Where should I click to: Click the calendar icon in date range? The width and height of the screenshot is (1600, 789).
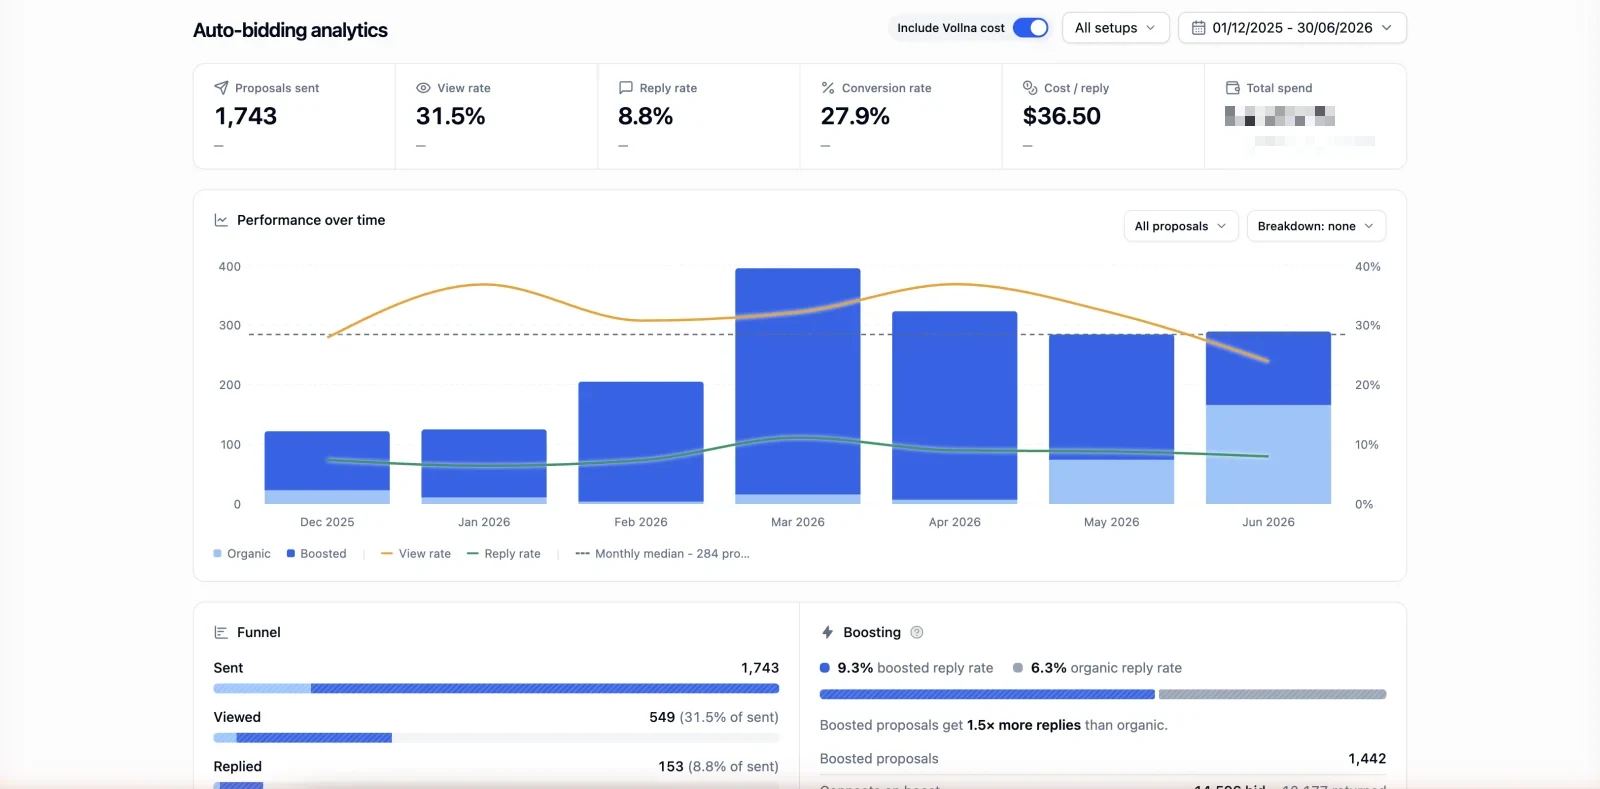1198,28
